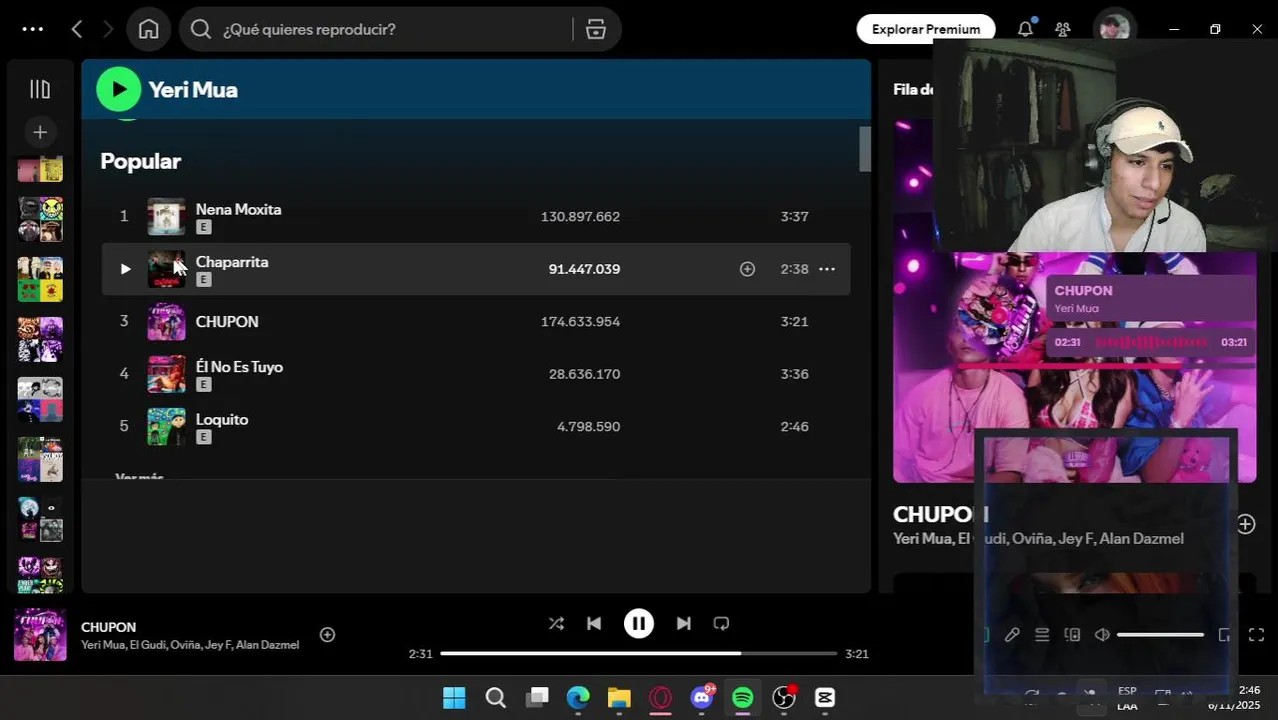
Task: Open the Spotify Home page
Action: click(x=148, y=29)
